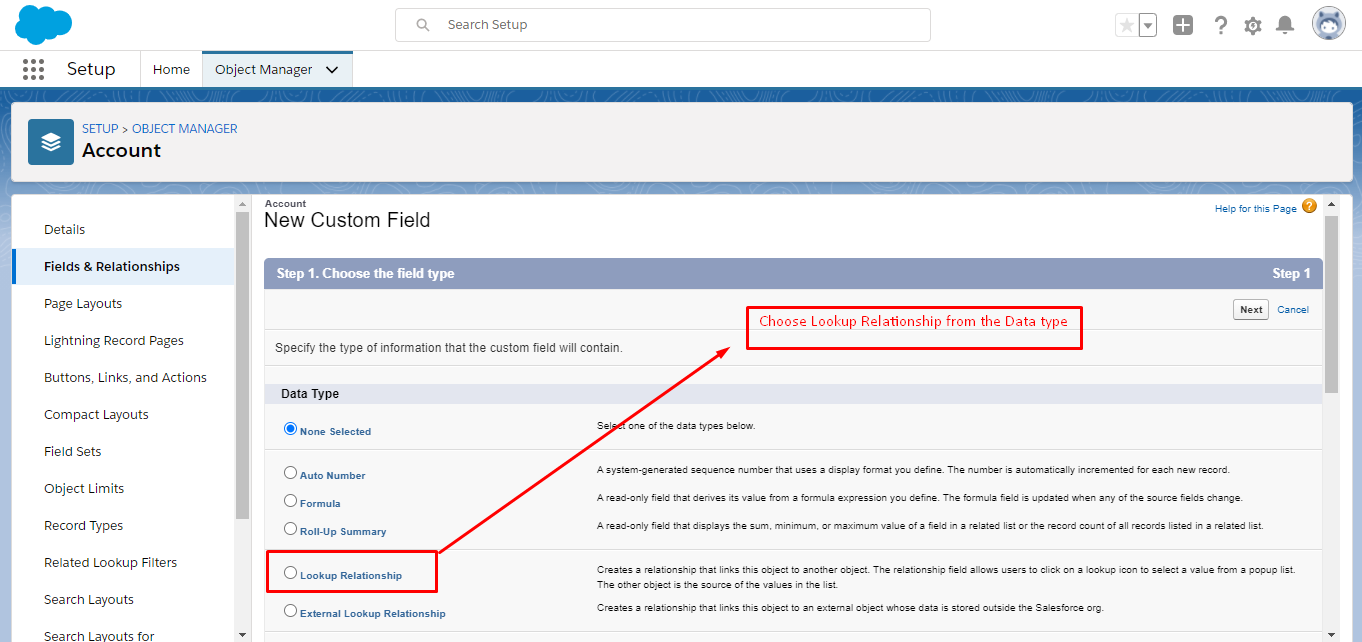Click the Cancel link

tap(1293, 310)
